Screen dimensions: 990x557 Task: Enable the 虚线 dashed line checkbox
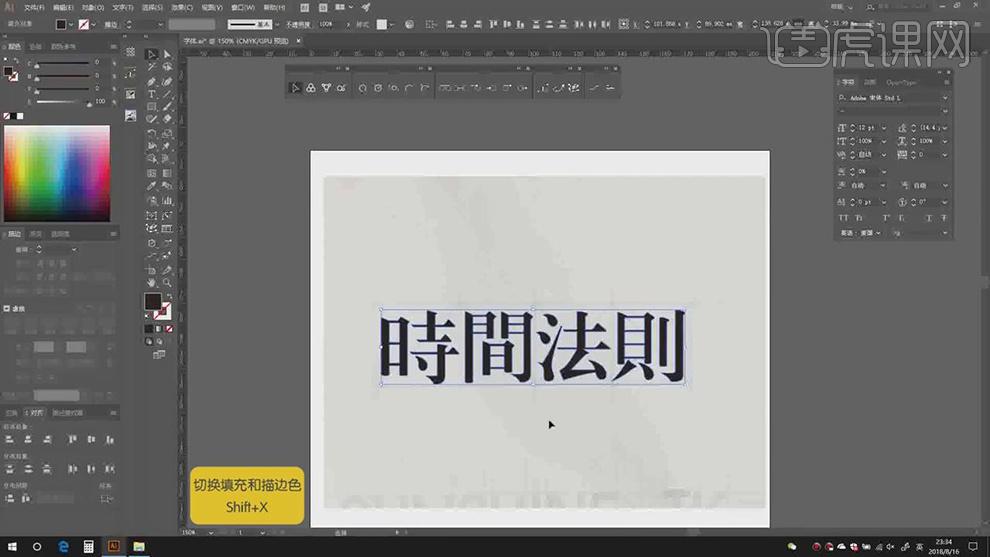[x=7, y=309]
